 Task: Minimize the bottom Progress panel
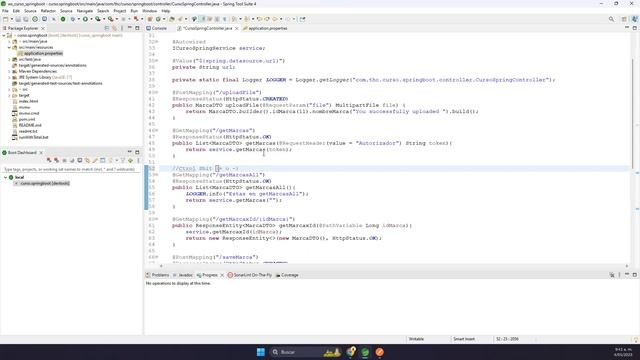pos(627,275)
